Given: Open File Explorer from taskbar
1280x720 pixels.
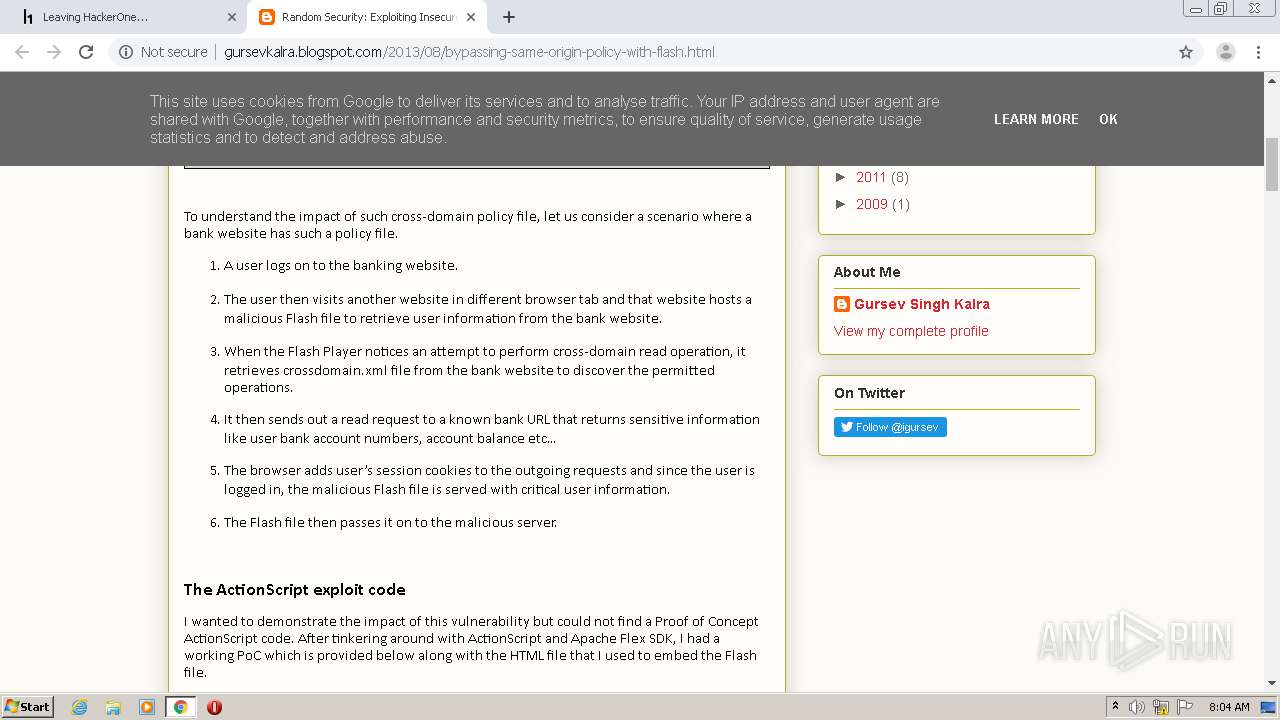Looking at the screenshot, I should 113,707.
